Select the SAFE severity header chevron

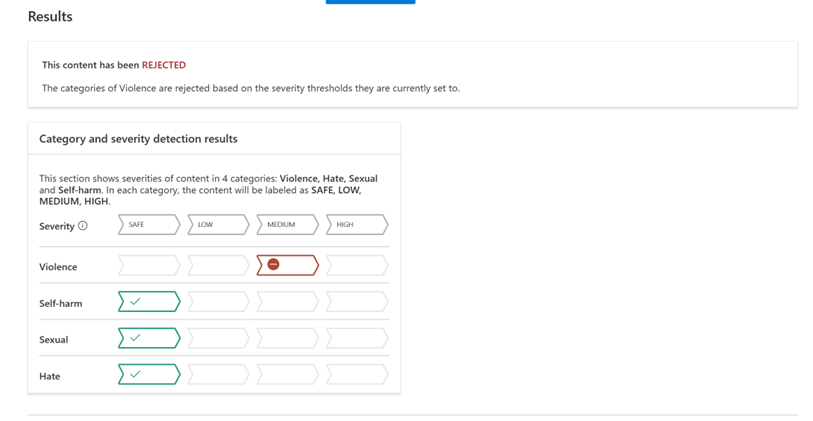149,224
